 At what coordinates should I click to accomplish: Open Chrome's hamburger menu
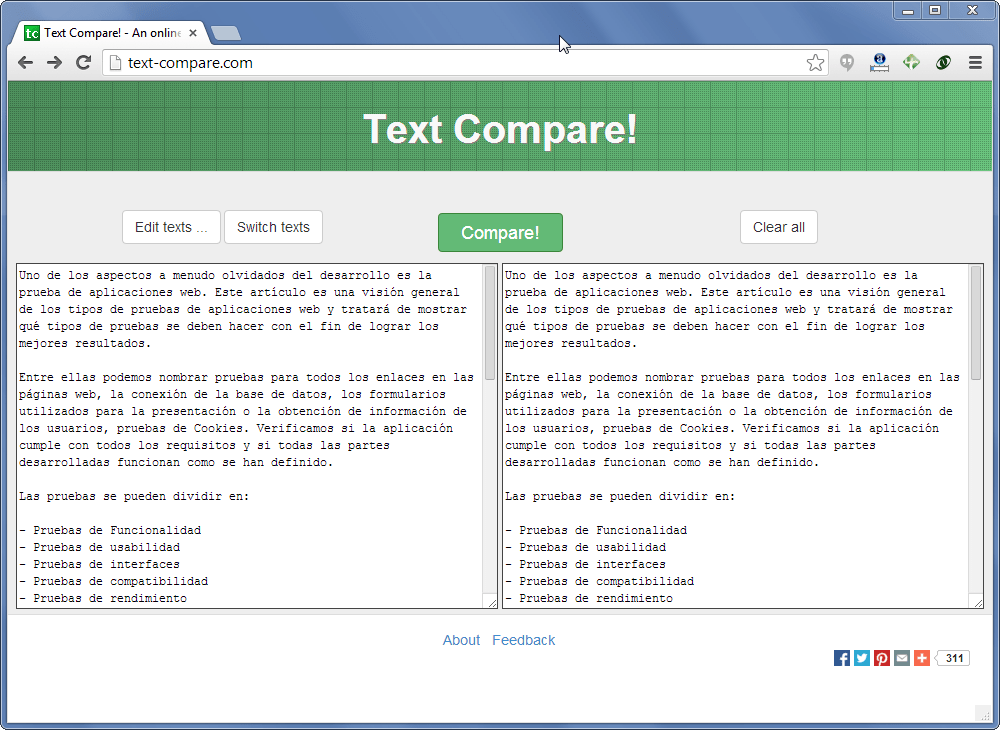(975, 62)
